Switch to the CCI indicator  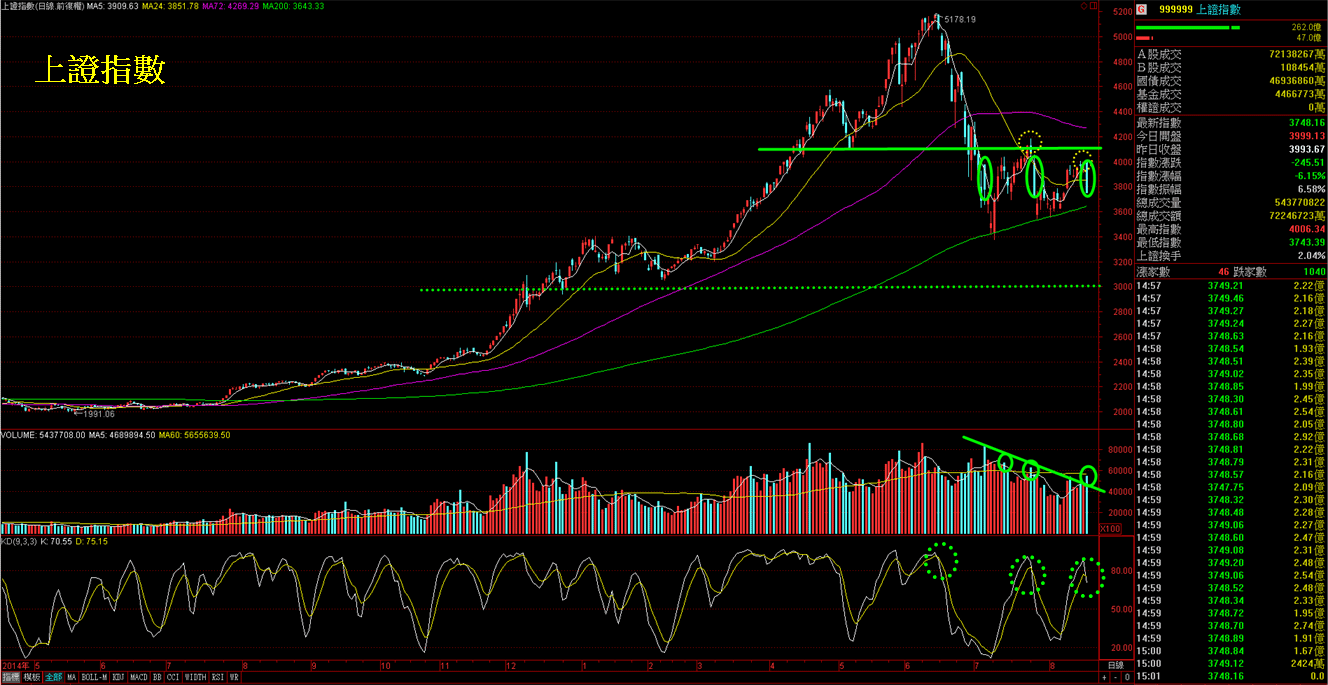(x=172, y=677)
